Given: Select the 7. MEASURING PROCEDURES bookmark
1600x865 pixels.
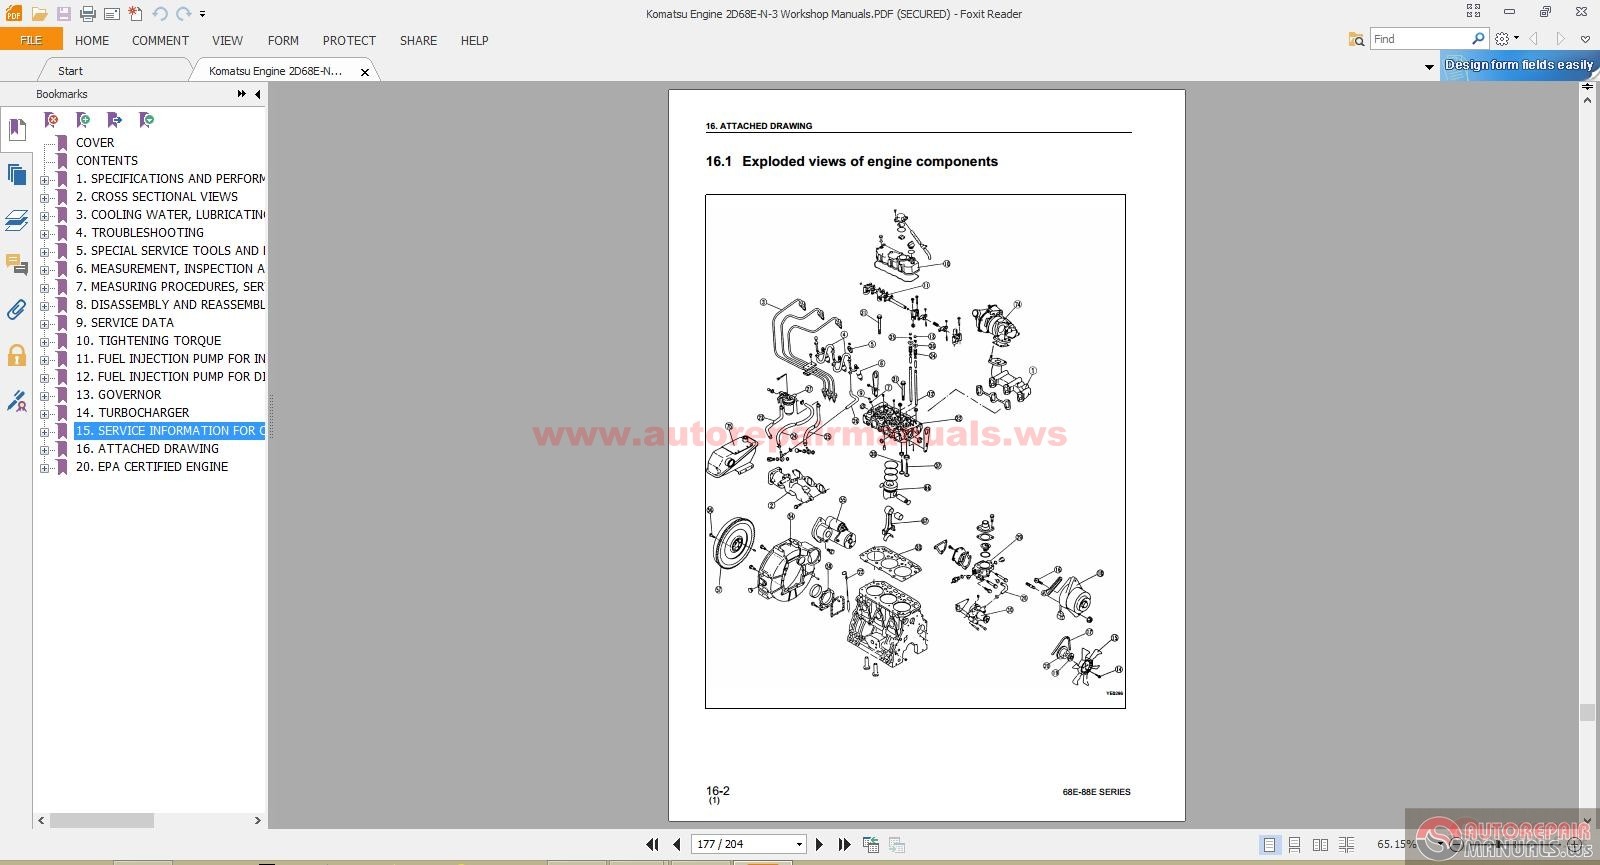Looking at the screenshot, I should (170, 287).
